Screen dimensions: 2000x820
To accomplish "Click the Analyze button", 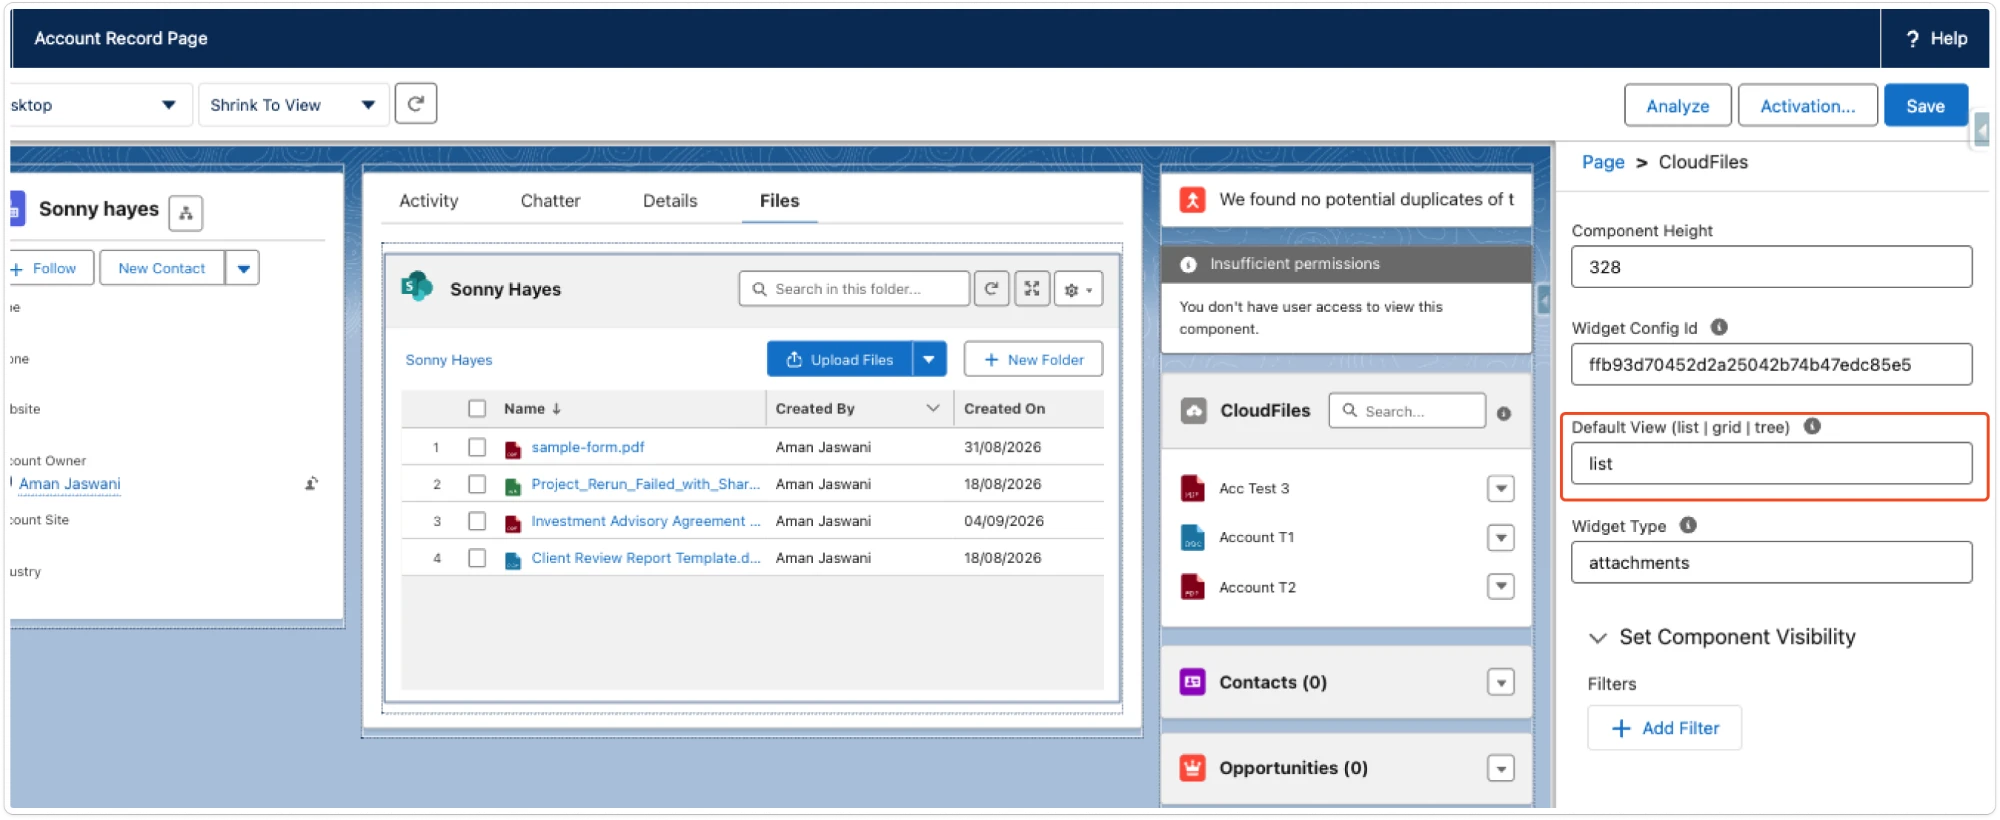I will tap(1677, 105).
